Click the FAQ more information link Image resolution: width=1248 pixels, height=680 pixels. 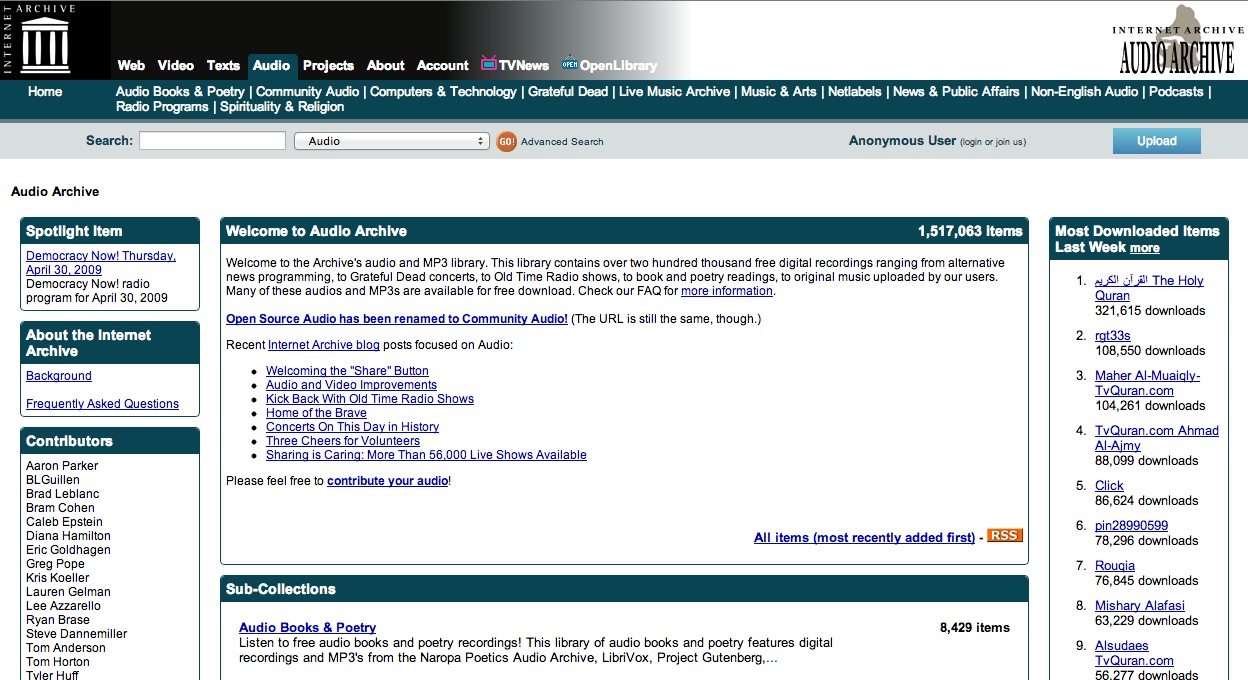pyautogui.click(x=727, y=291)
